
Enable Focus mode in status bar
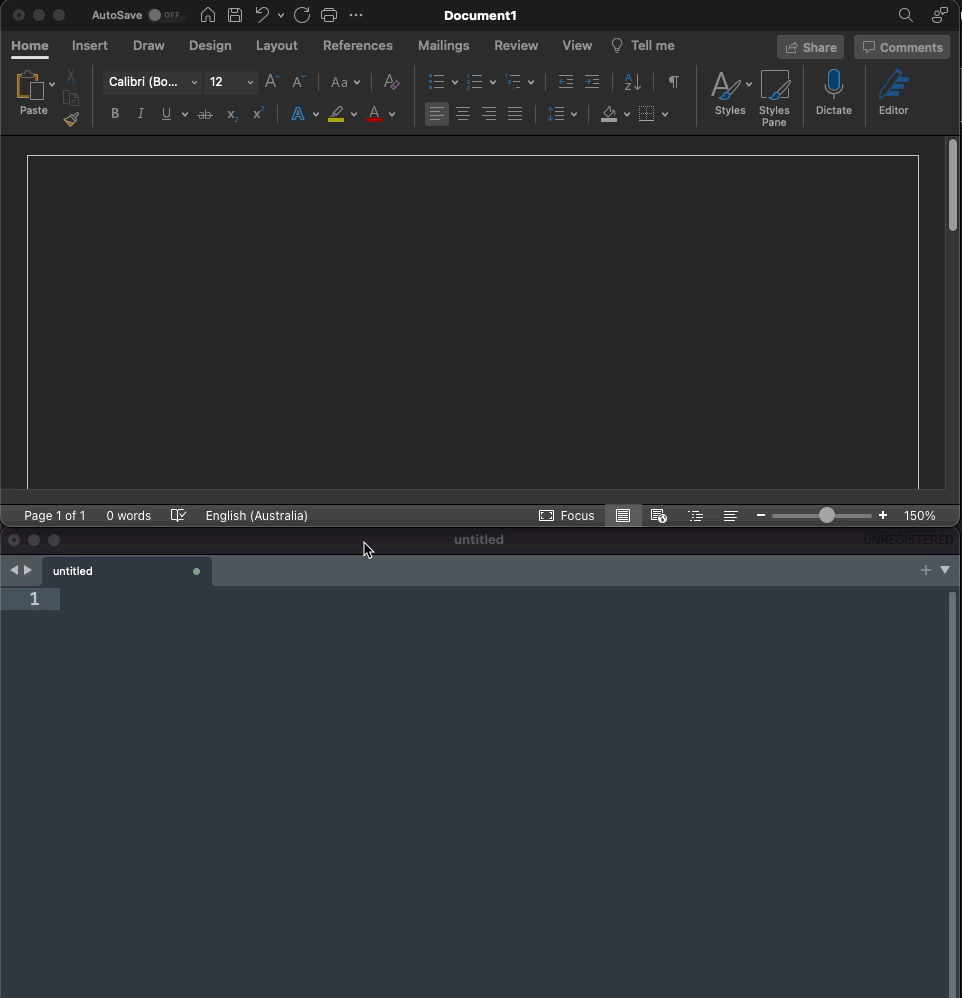click(567, 515)
